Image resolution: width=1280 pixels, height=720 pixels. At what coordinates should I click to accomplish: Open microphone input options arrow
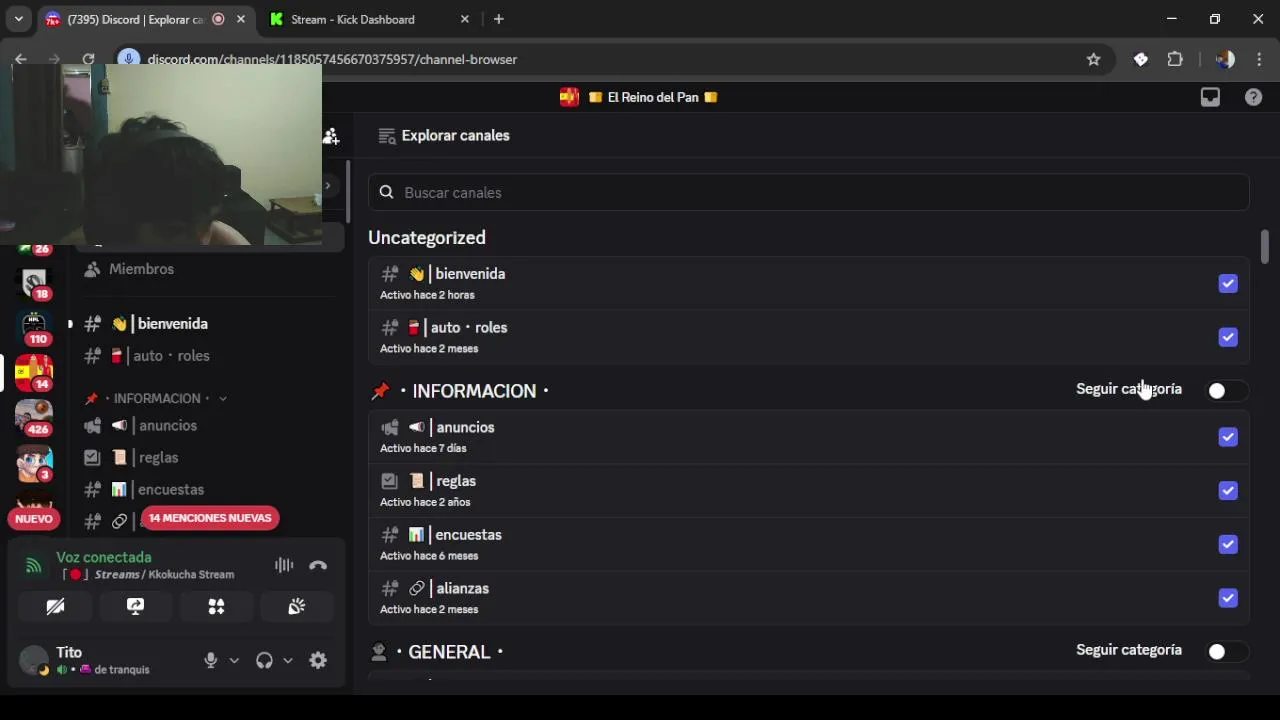coord(234,660)
